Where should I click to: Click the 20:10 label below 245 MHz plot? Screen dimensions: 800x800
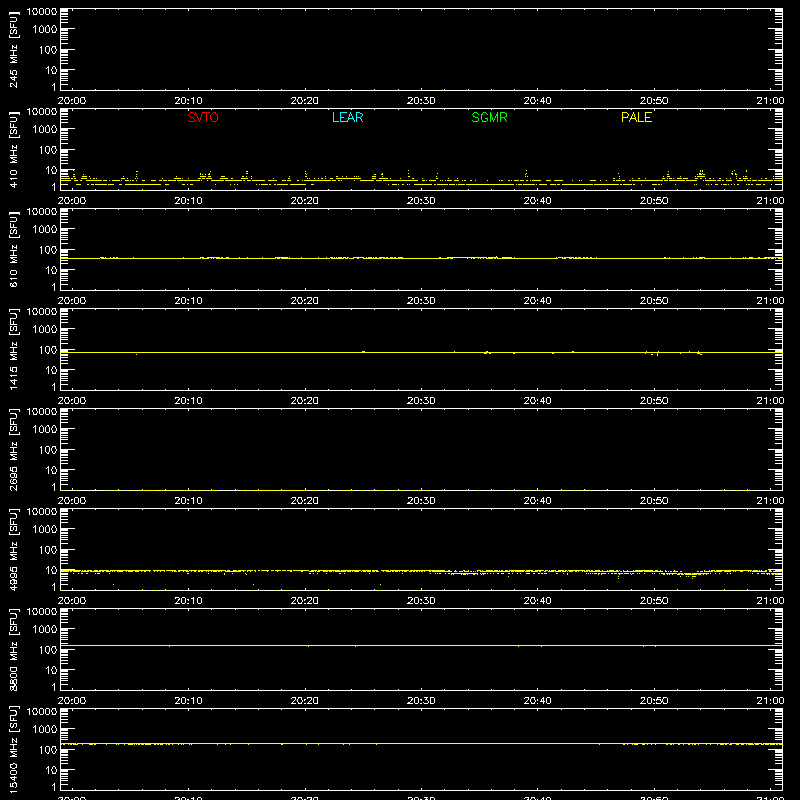point(188,101)
